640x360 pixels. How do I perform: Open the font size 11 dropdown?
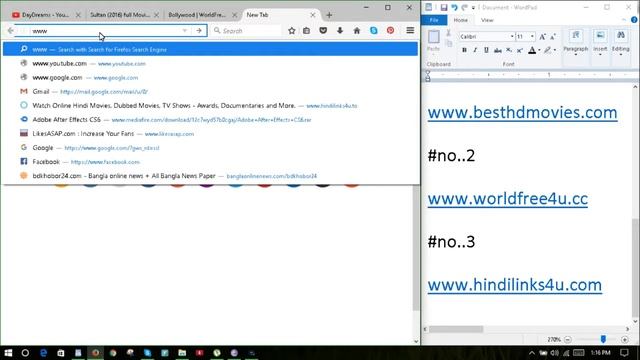(x=532, y=37)
